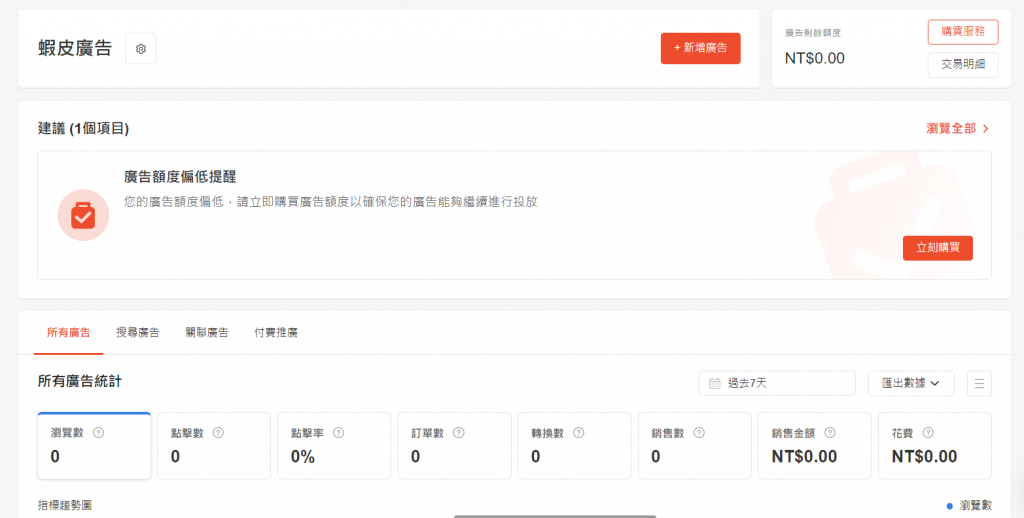
Task: Select the 瀏覽數 metric card
Action: (x=94, y=445)
